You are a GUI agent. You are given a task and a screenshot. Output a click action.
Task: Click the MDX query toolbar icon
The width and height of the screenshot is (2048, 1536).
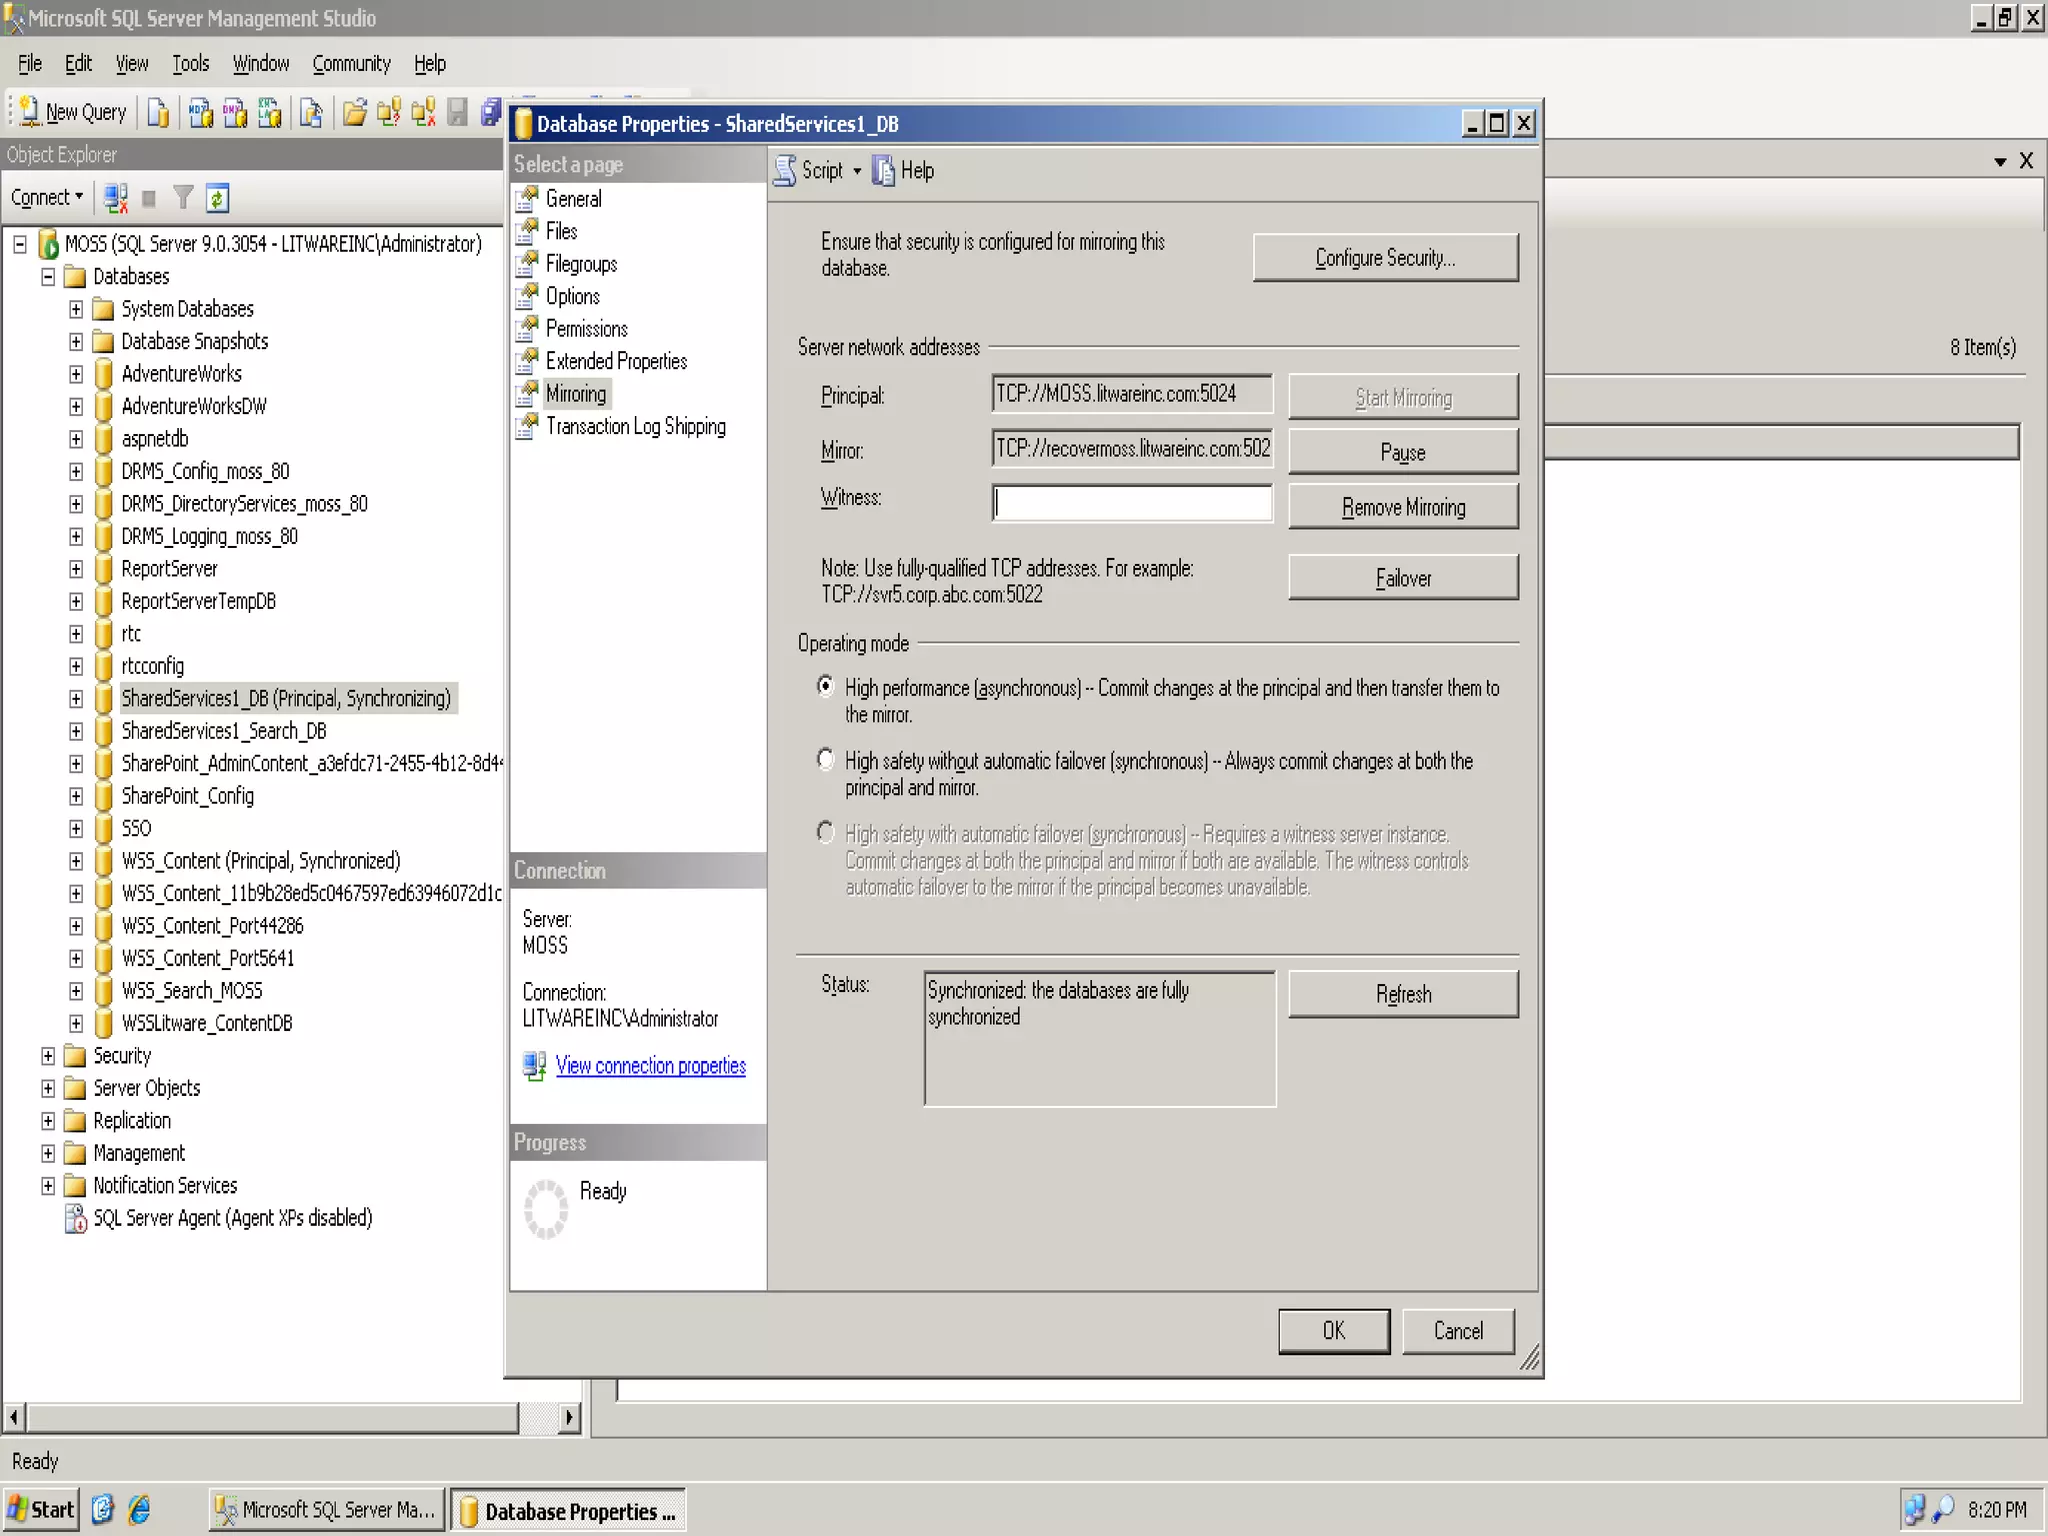[x=201, y=112]
